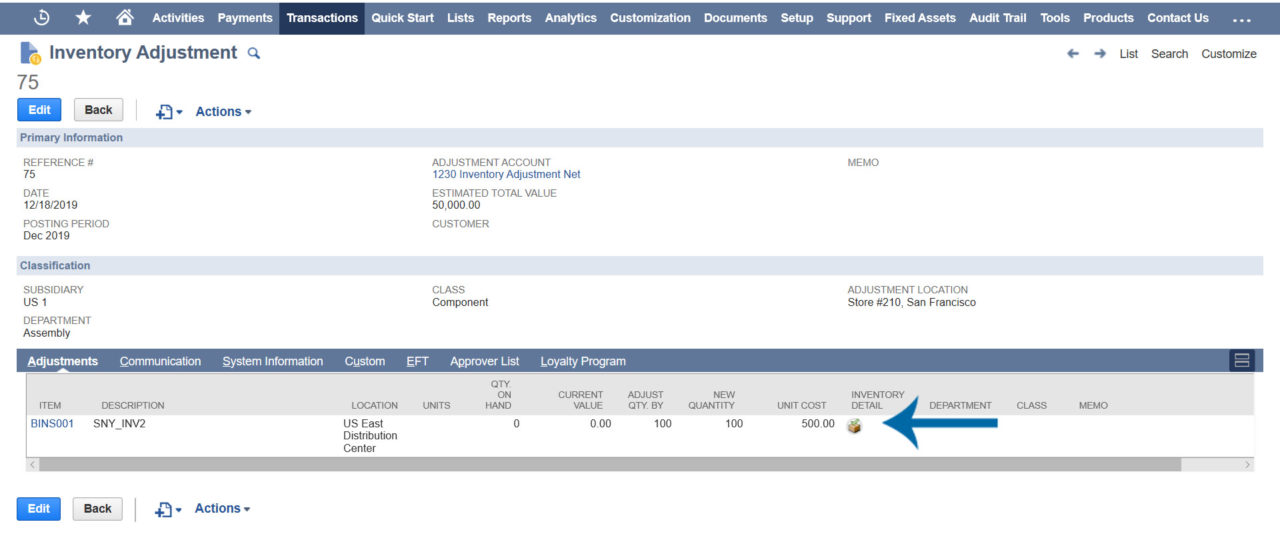Go to next record arrow
The height and width of the screenshot is (544, 1280).
(x=1100, y=54)
